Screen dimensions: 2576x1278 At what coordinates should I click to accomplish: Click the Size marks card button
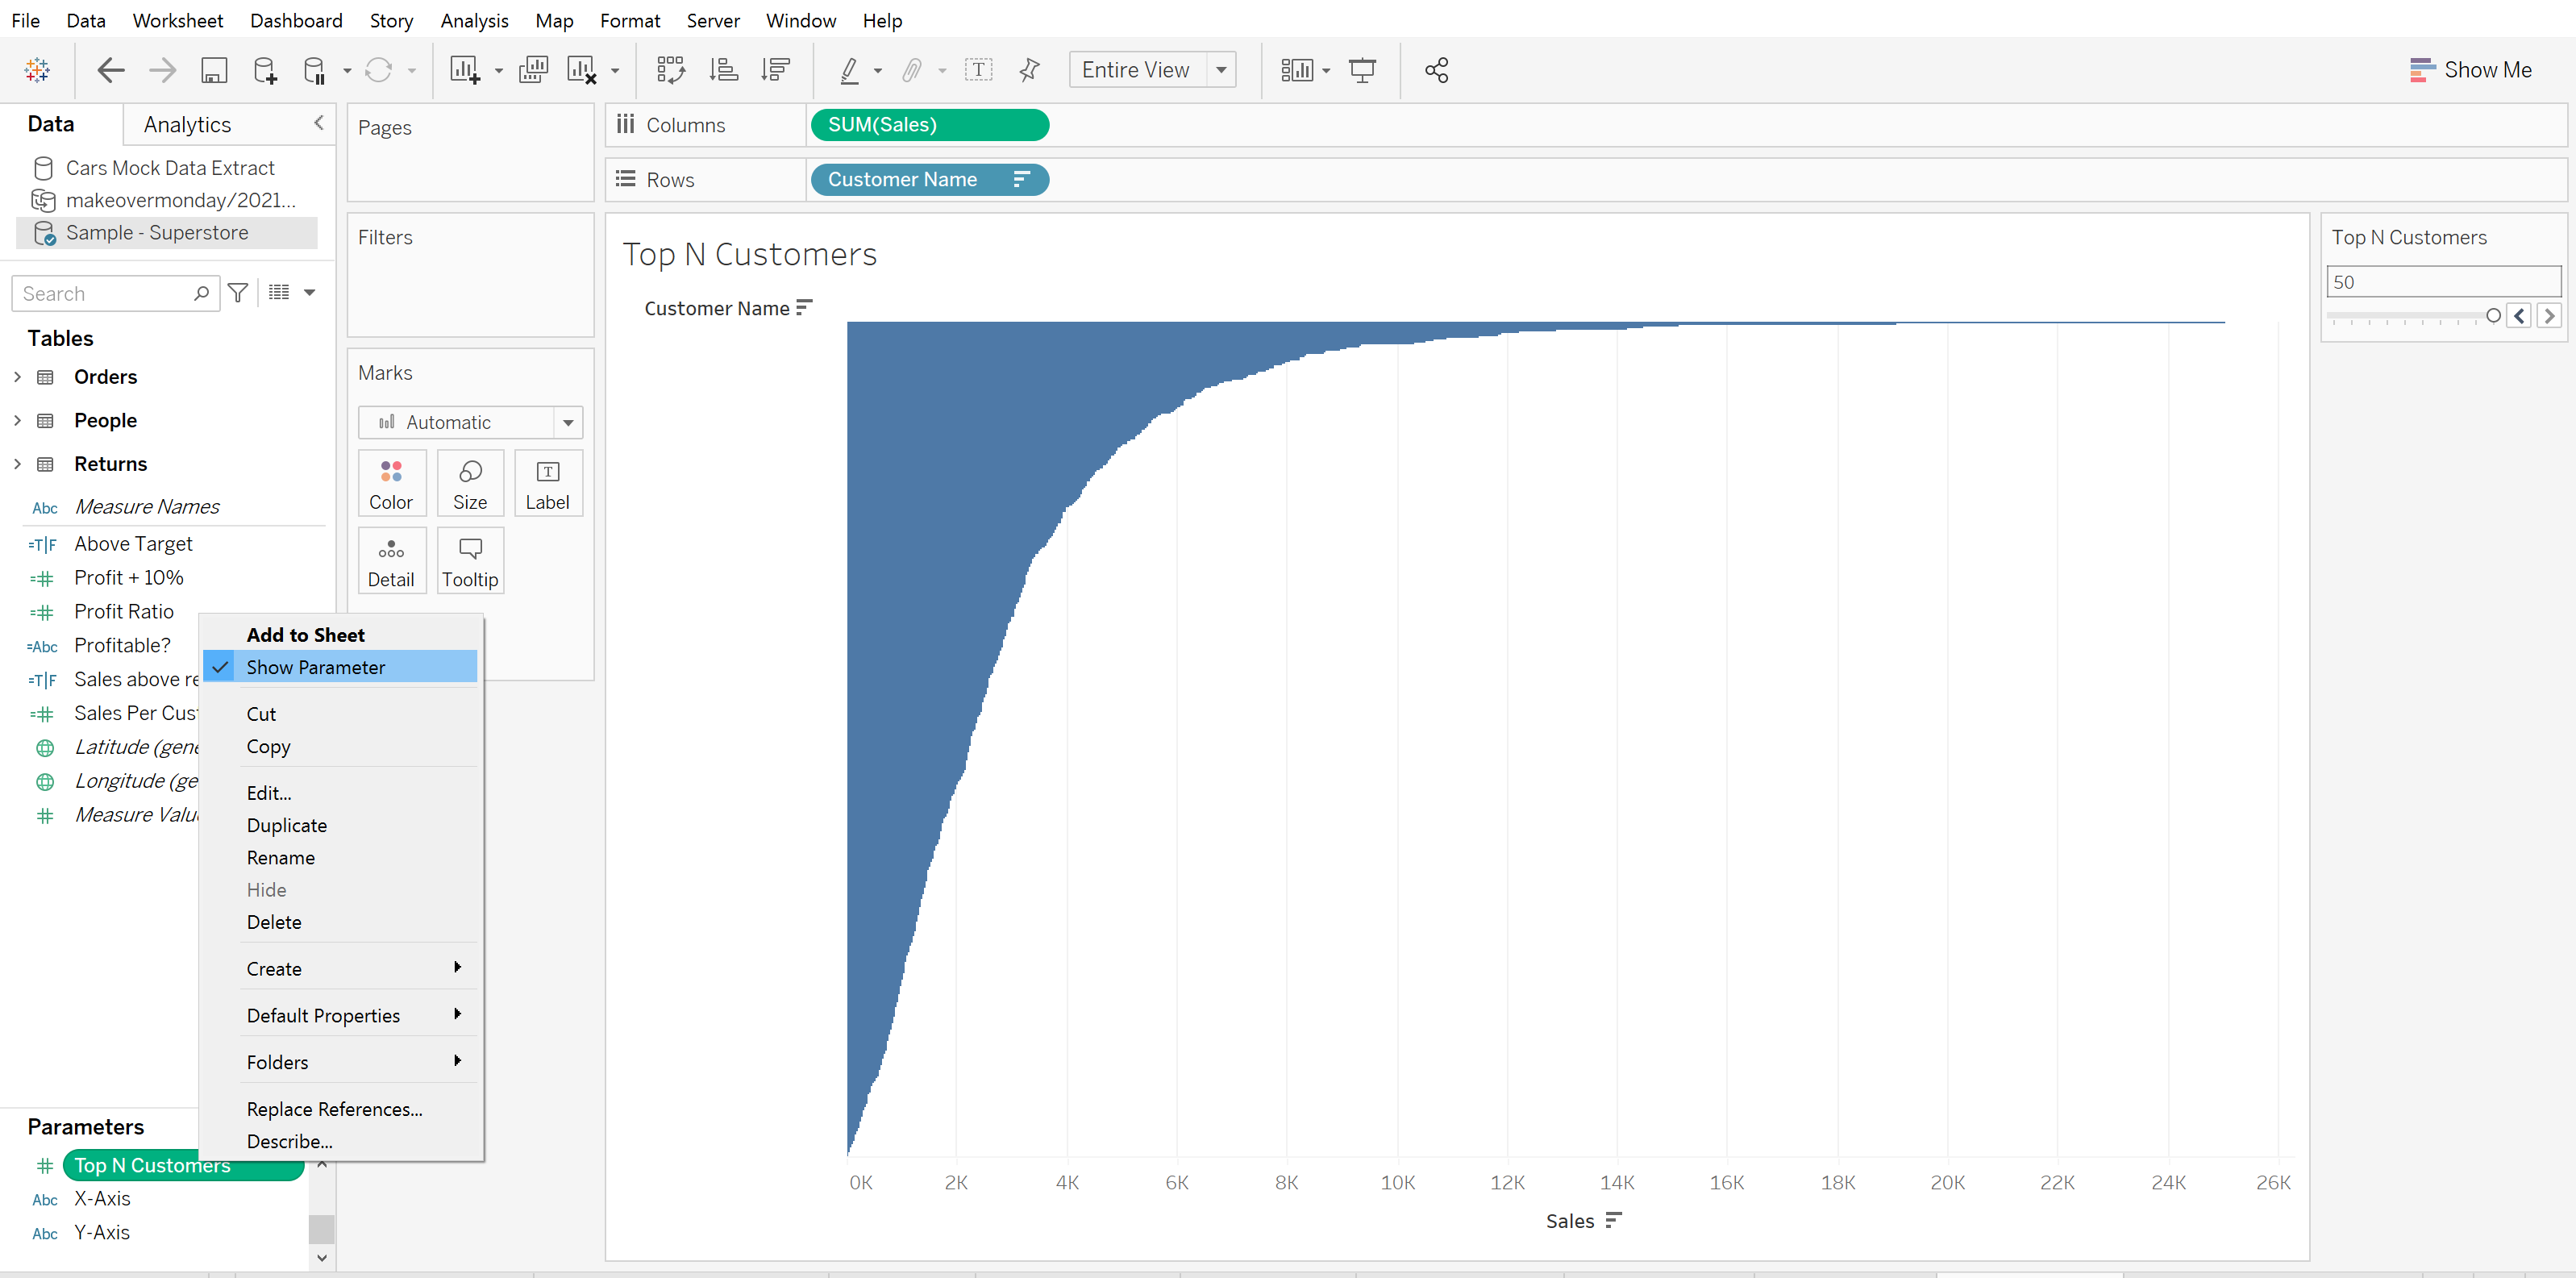click(470, 484)
